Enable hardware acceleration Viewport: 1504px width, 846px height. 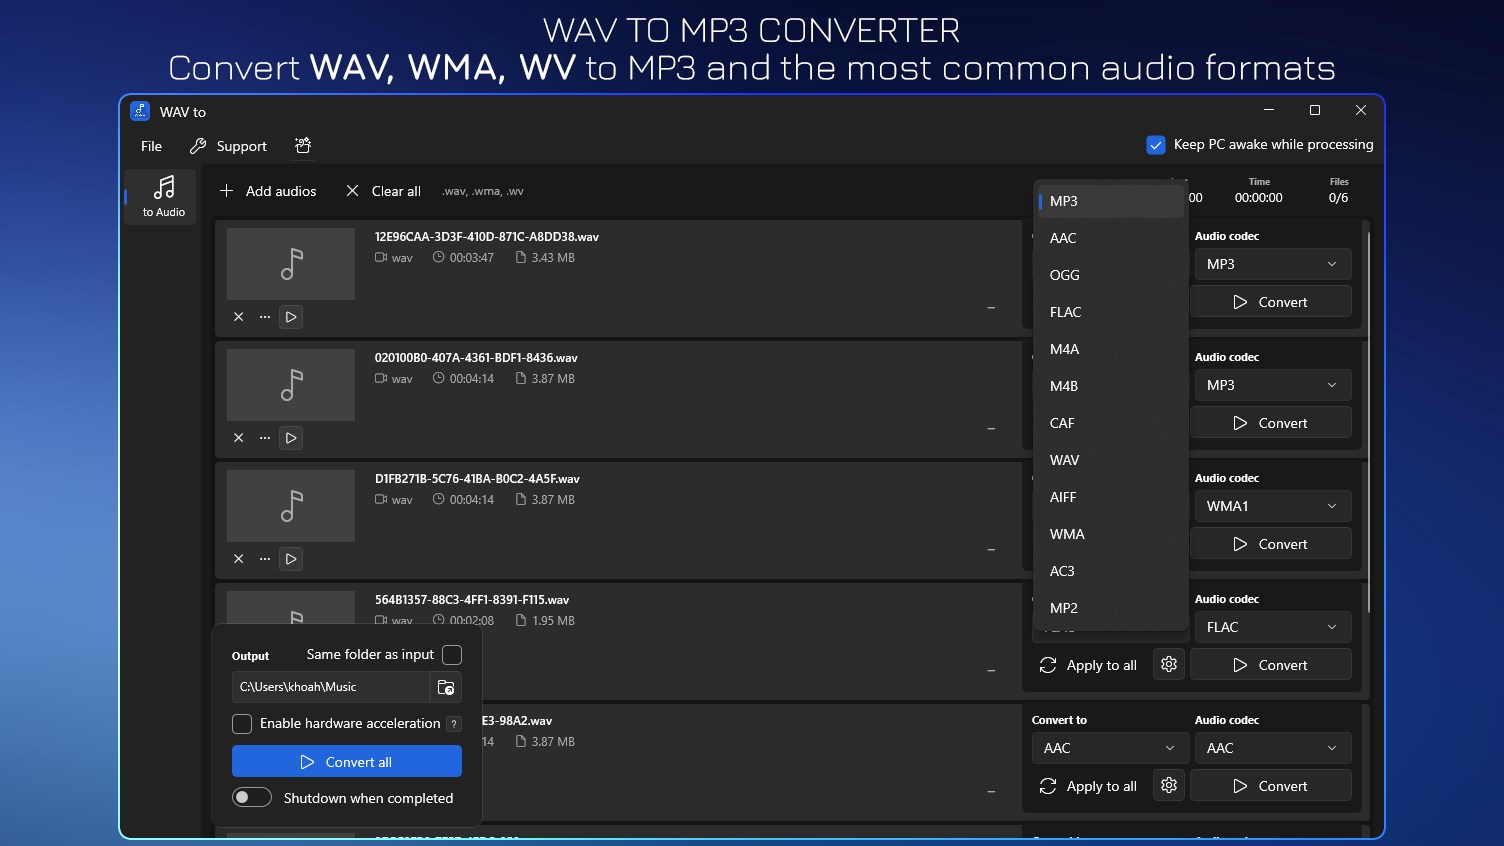click(x=241, y=723)
